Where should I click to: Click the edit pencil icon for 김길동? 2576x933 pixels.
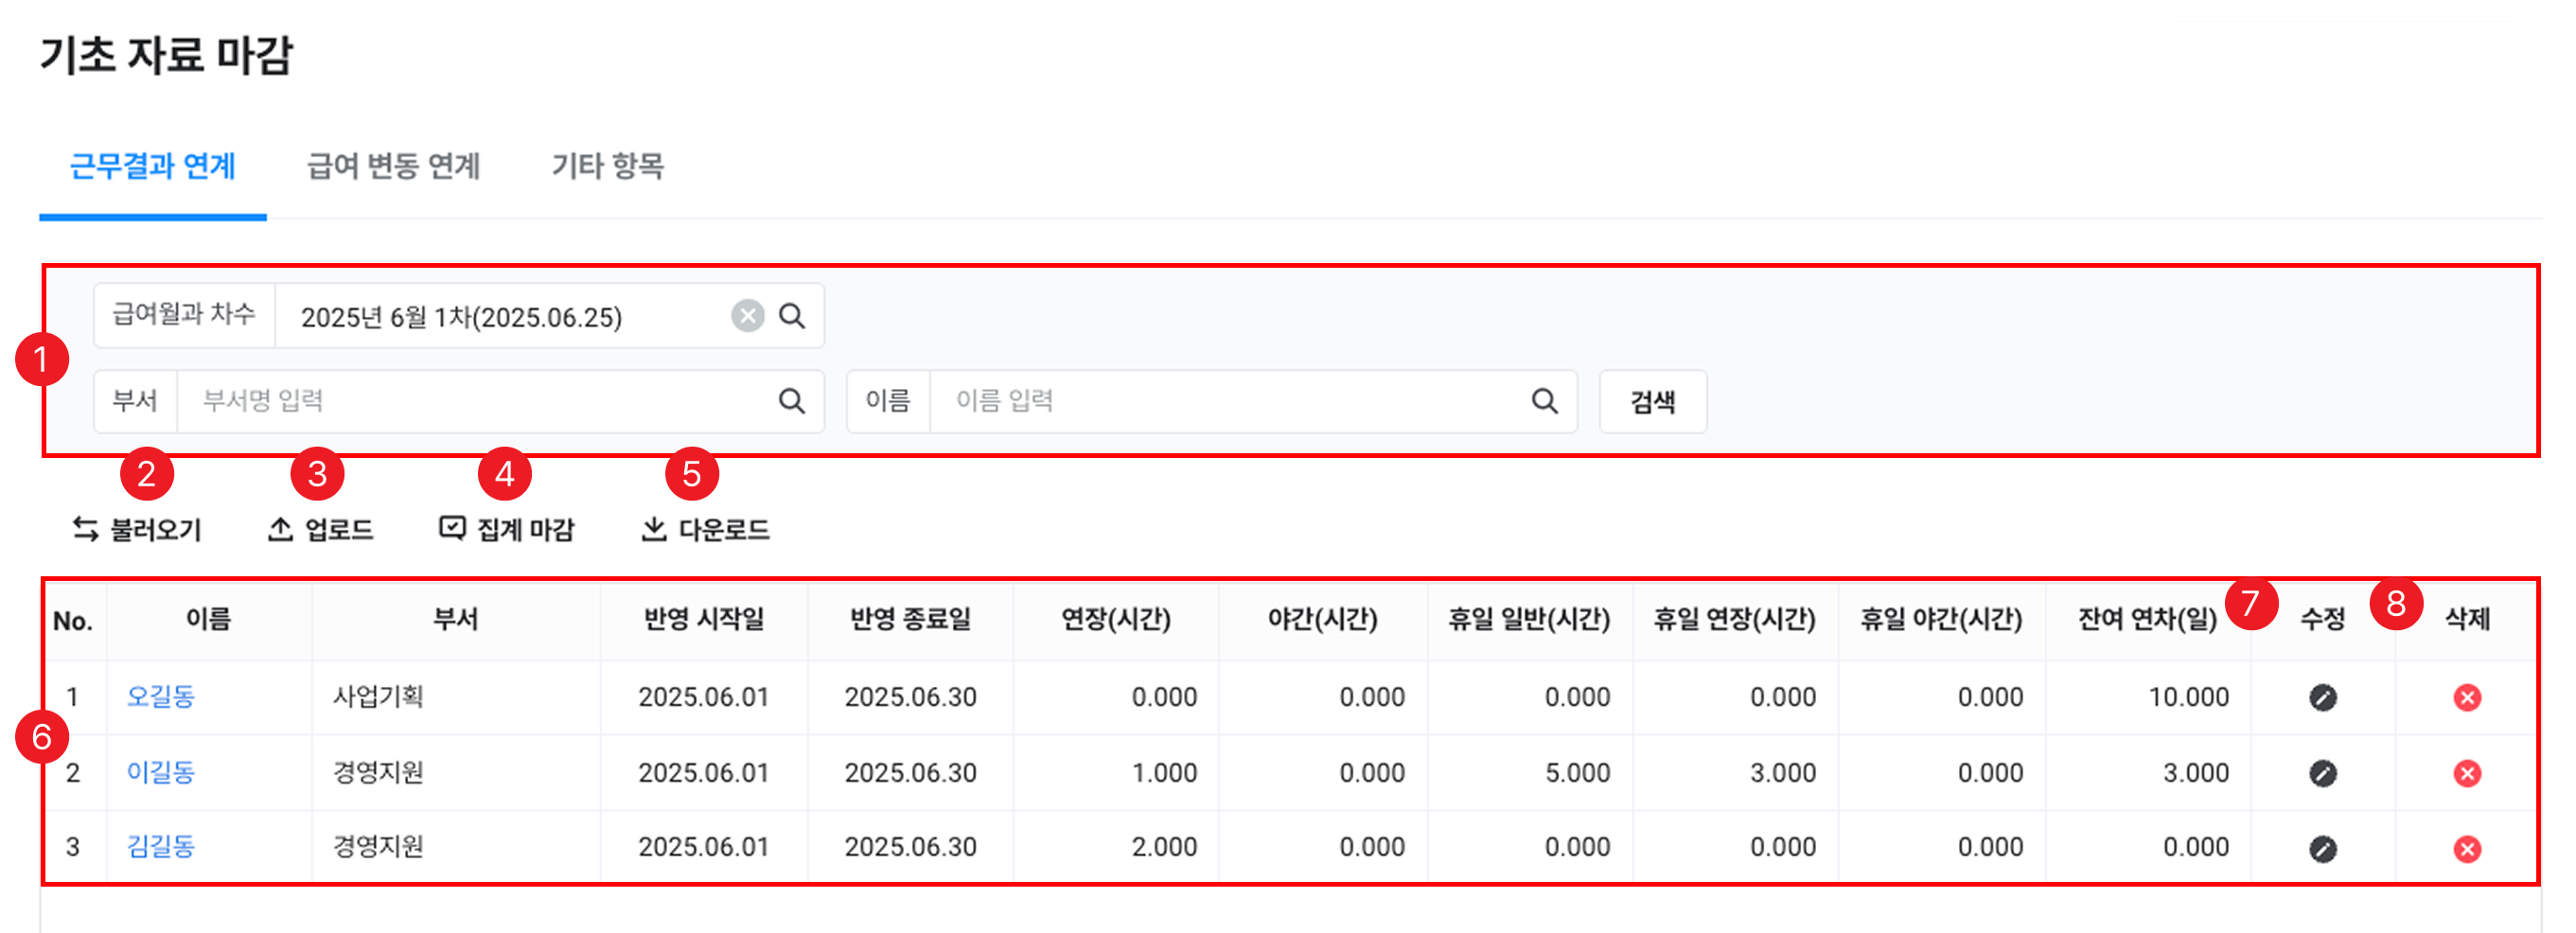2322,849
